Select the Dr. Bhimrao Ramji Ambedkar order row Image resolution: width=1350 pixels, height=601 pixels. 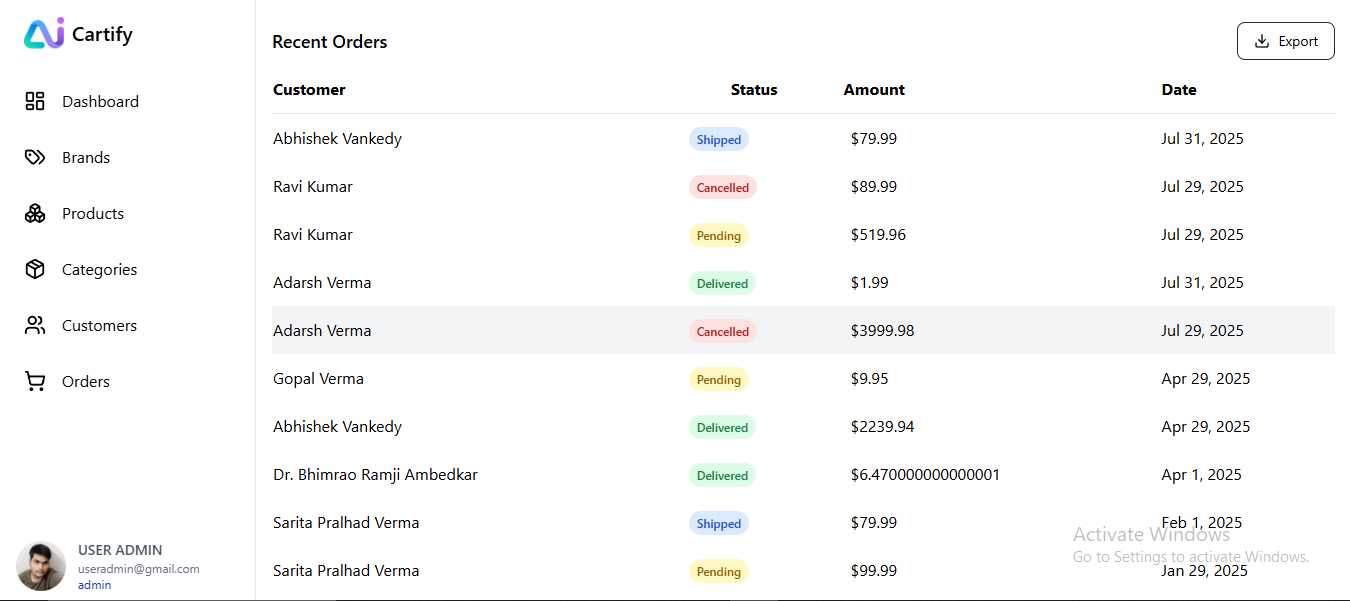[x=375, y=475]
